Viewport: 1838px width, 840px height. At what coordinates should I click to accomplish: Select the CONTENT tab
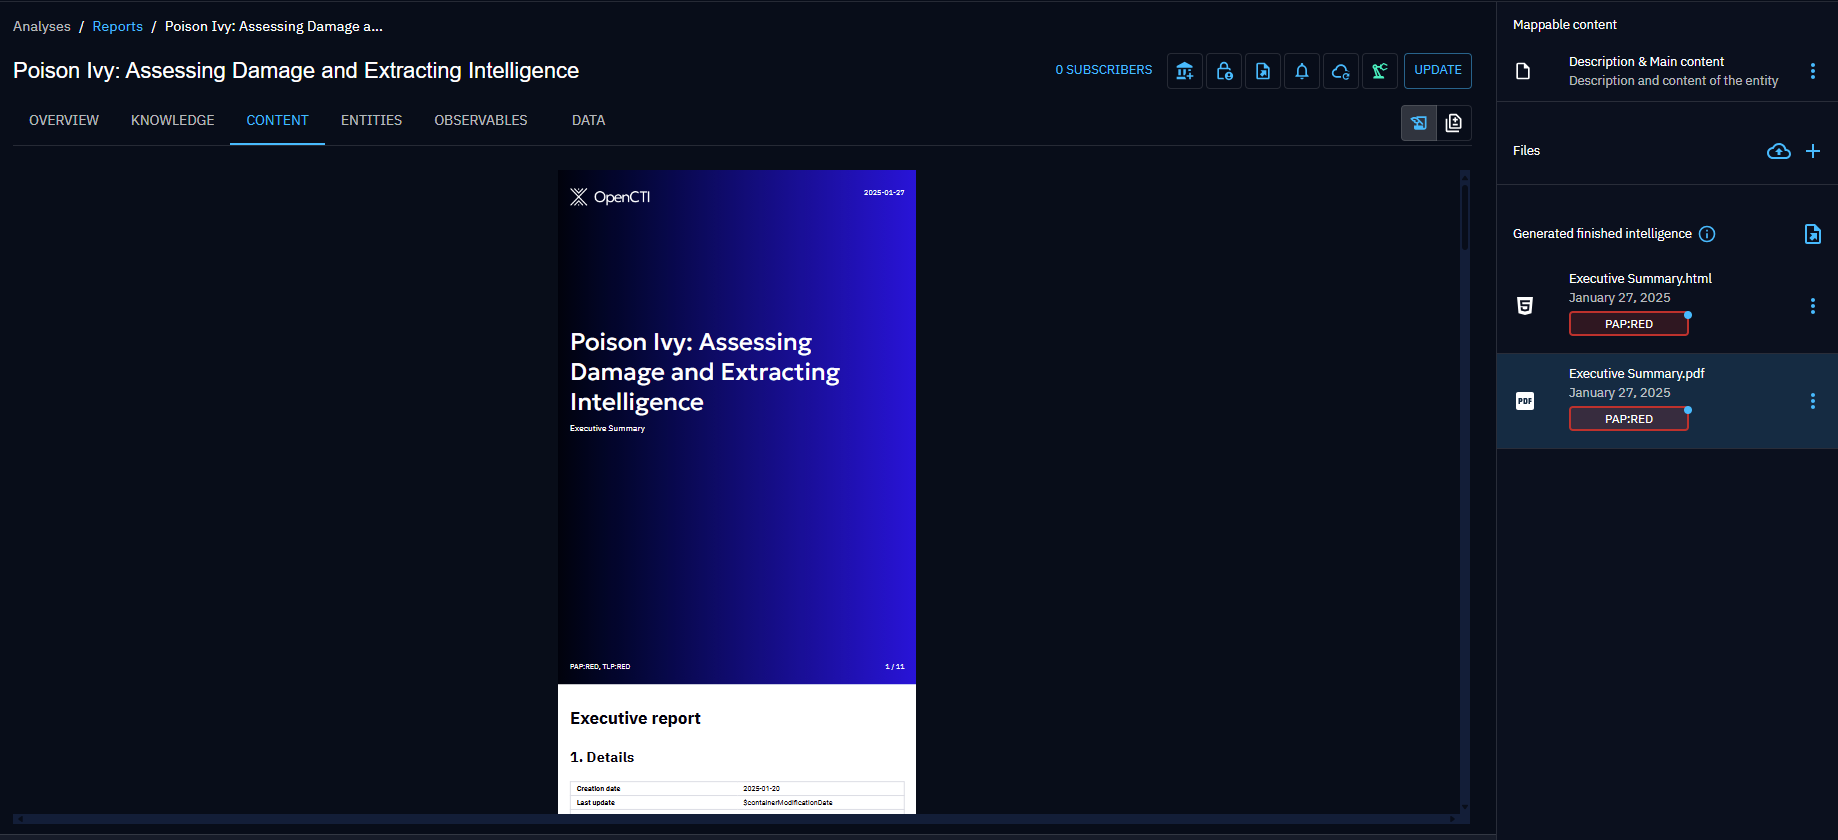point(277,120)
